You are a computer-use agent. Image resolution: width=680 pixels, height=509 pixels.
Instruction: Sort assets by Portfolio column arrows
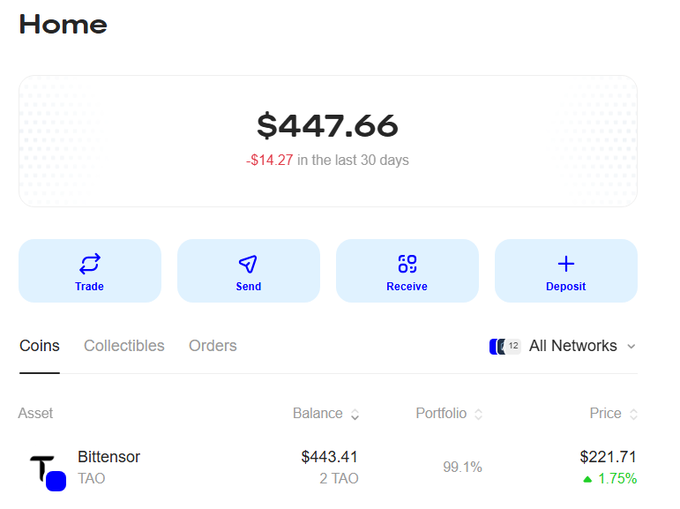coord(478,414)
